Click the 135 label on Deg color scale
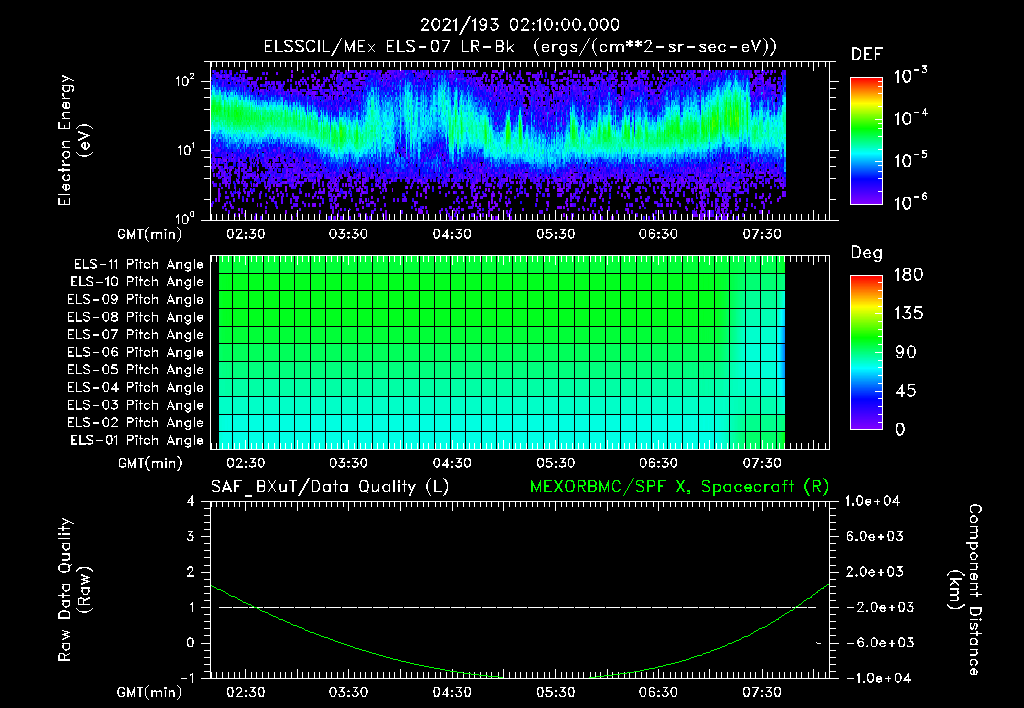The image size is (1024, 708). tap(908, 314)
